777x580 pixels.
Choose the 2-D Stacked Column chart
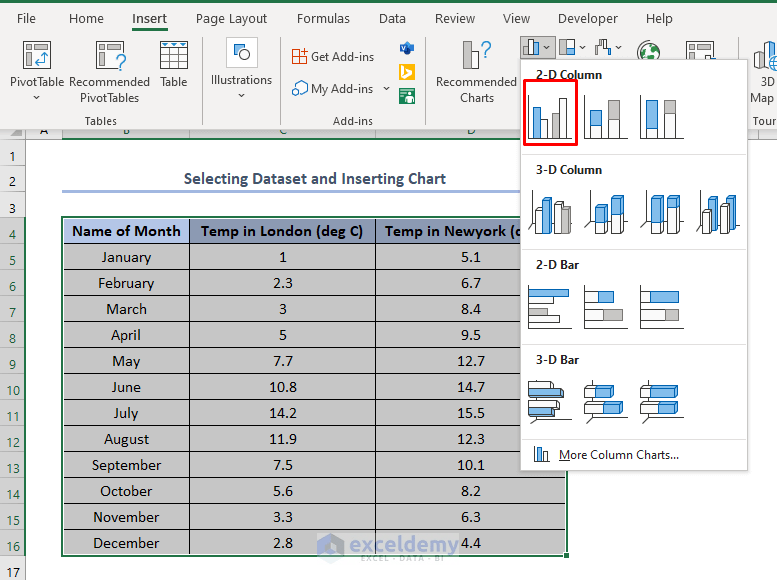(606, 117)
